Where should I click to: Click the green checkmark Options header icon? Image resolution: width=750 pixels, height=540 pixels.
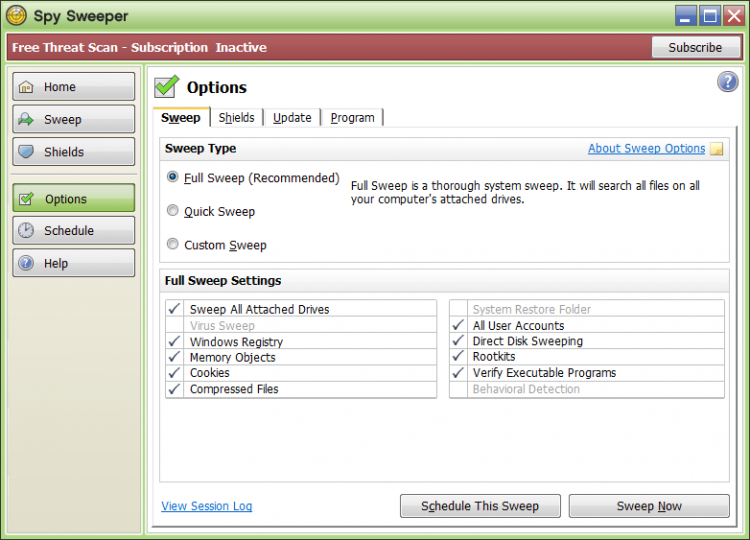pos(166,87)
